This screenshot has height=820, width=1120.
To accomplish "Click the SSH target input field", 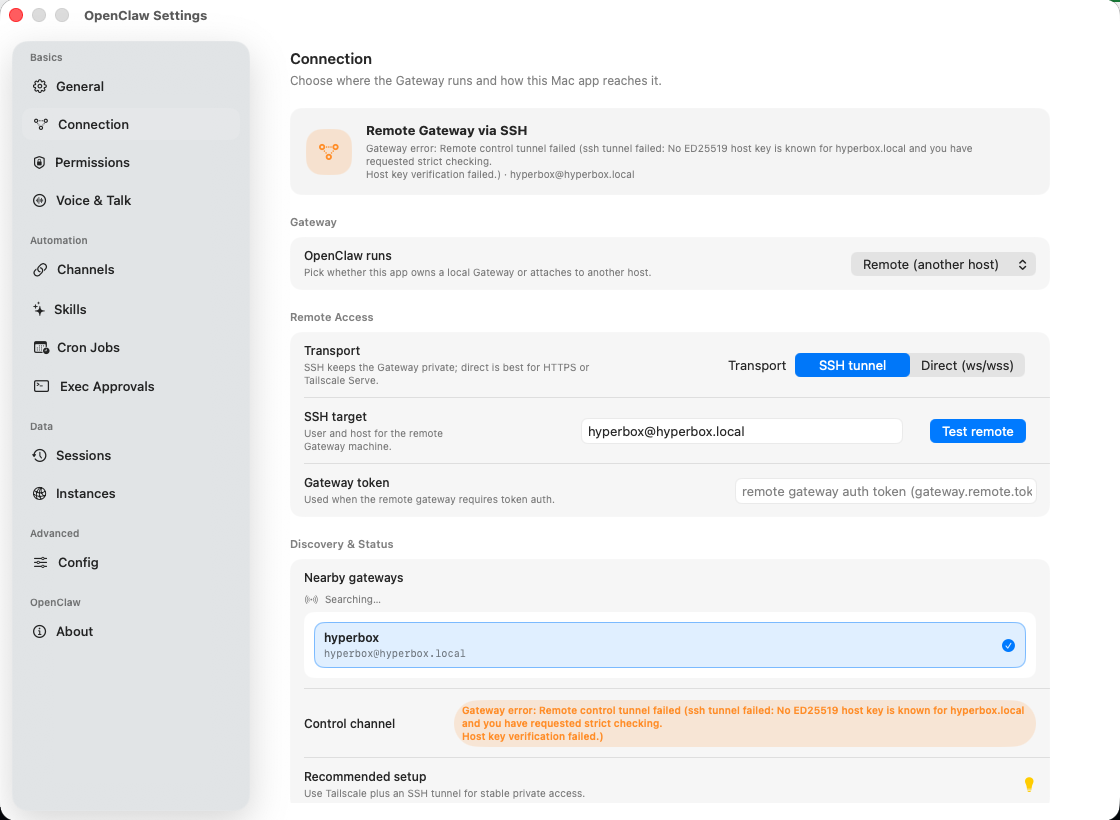I will 741,431.
